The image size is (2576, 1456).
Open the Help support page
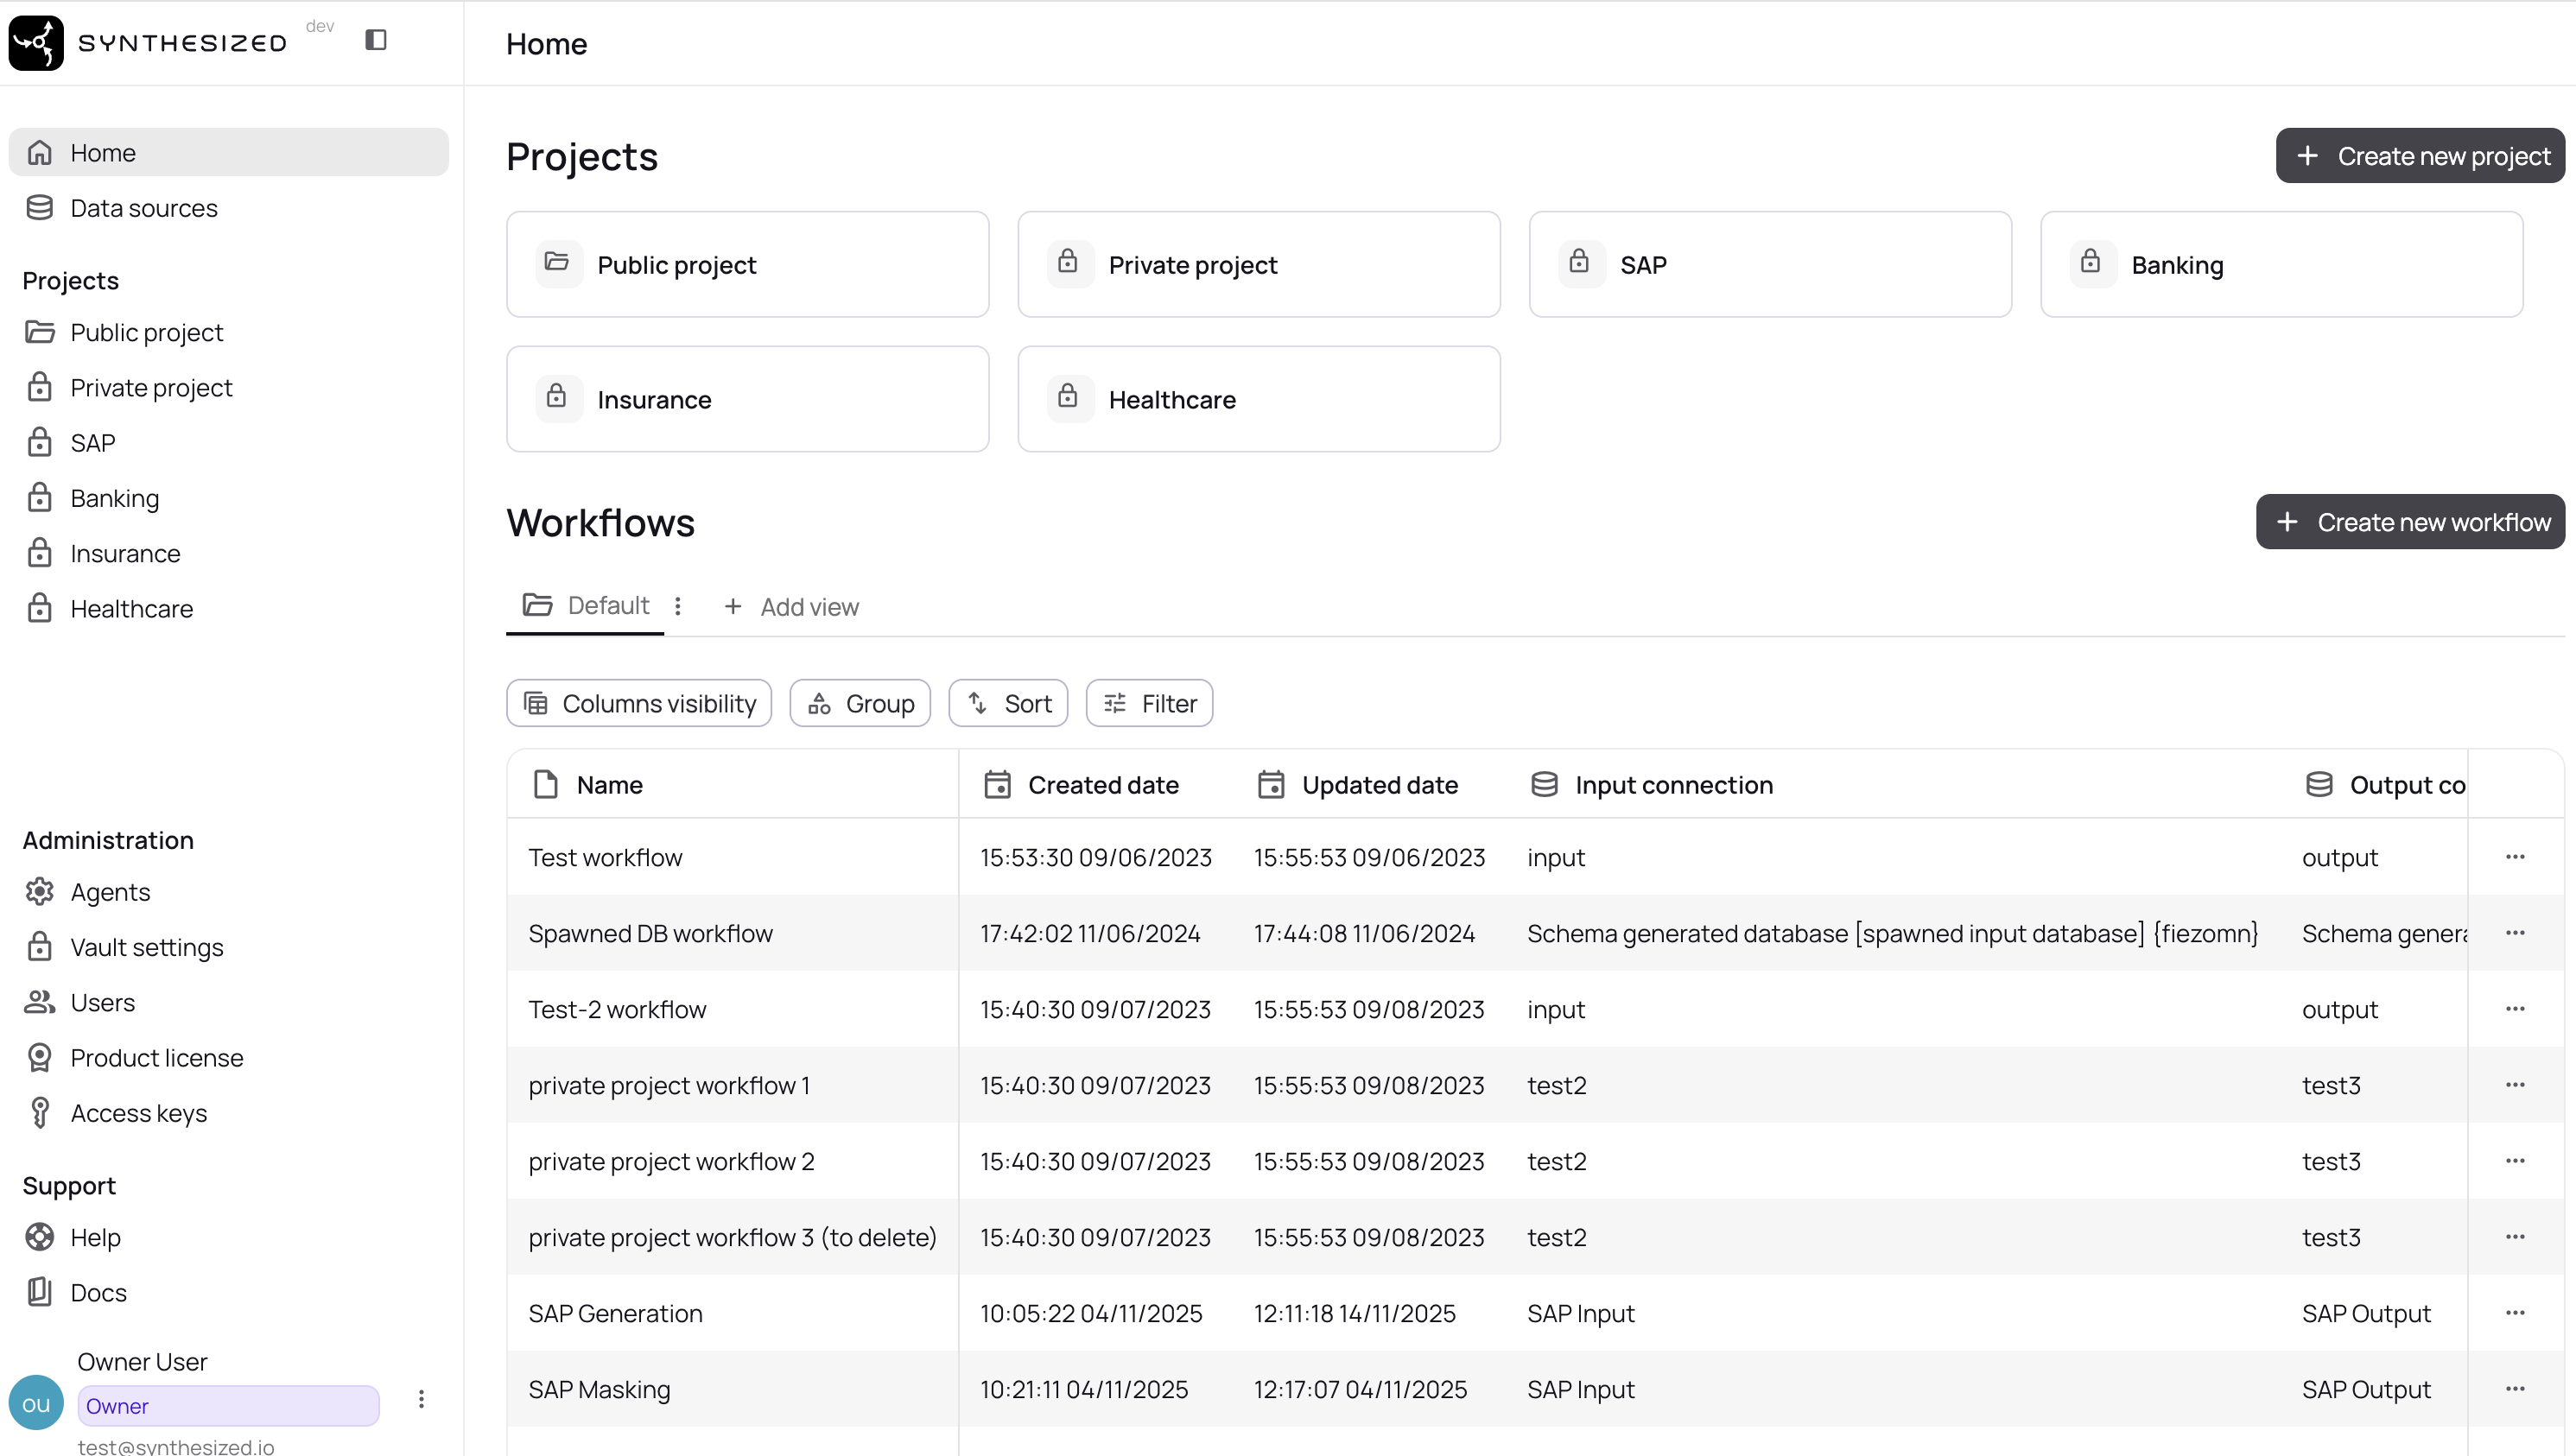point(95,1237)
